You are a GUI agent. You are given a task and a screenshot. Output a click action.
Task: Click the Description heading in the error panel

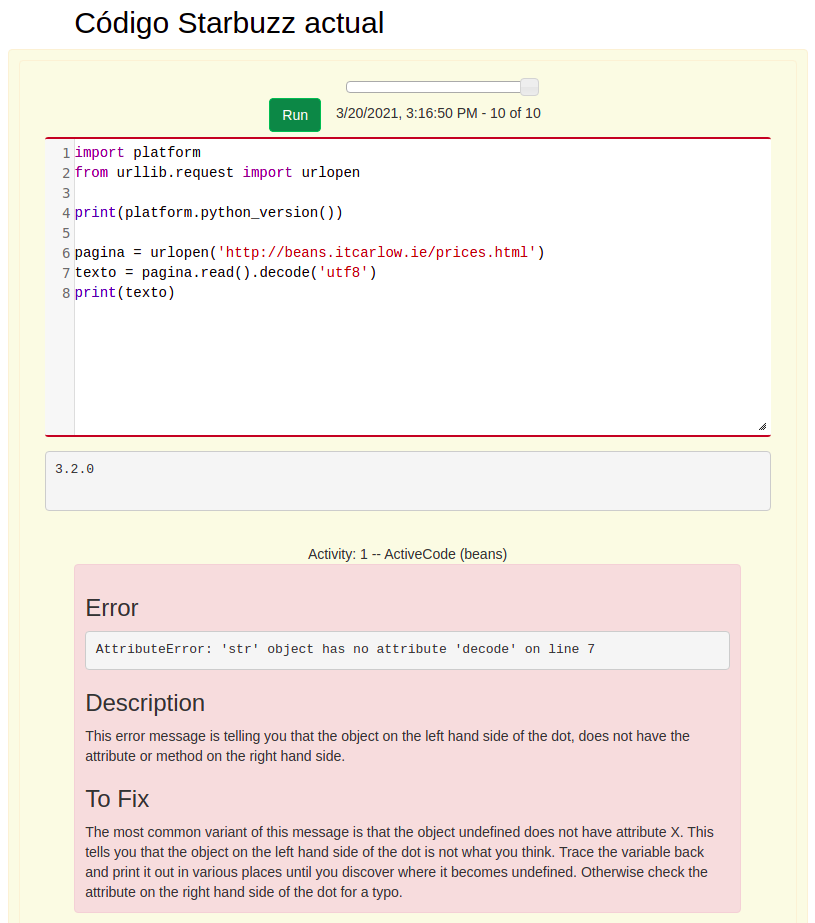145,703
